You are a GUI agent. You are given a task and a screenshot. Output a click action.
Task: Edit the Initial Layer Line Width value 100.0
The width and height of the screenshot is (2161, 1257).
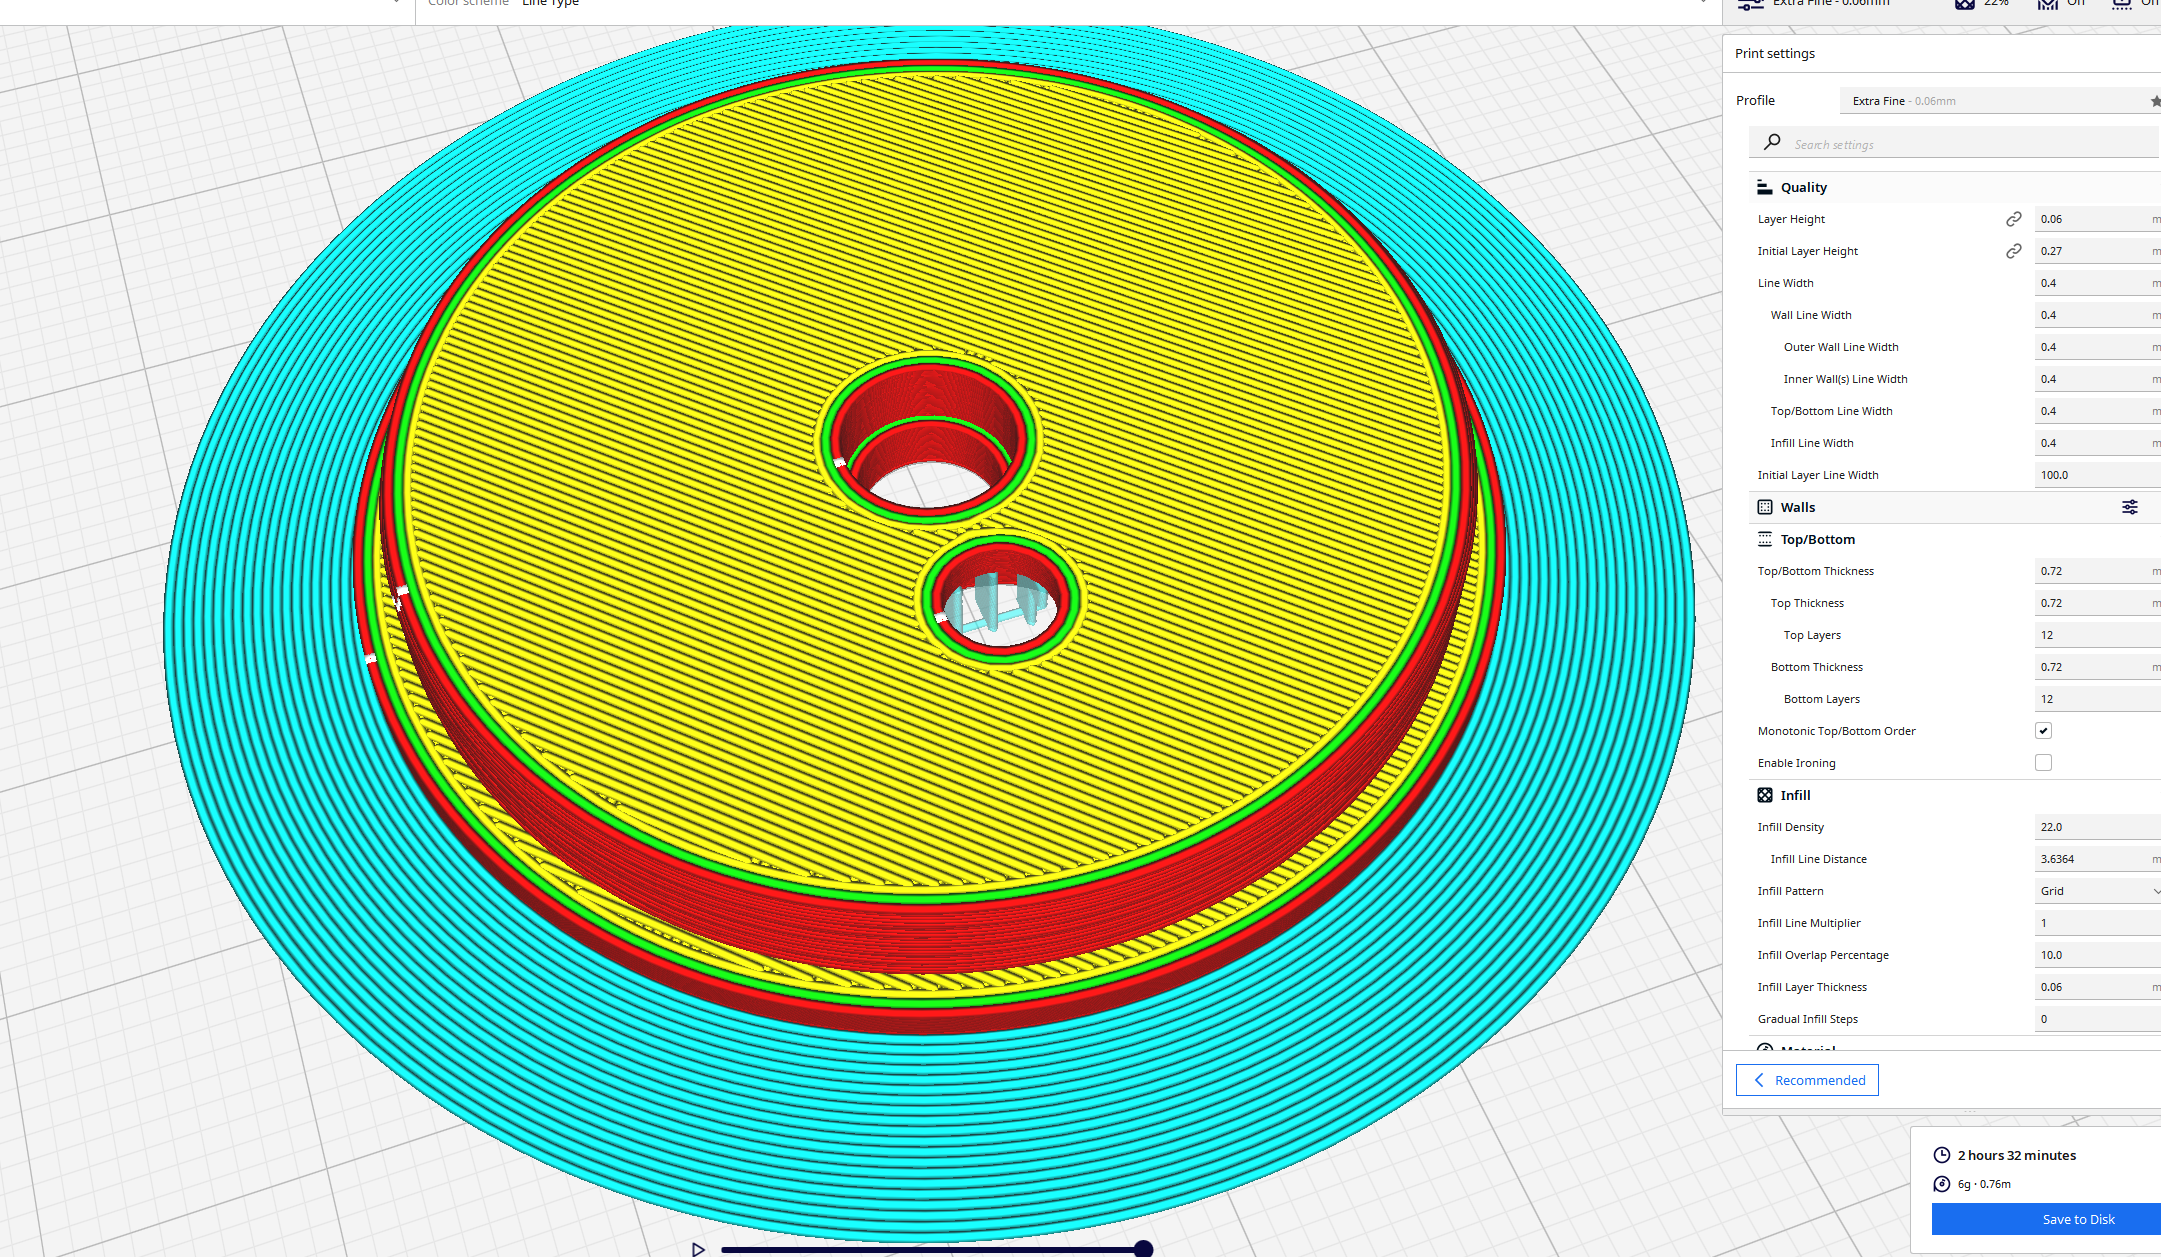click(x=2098, y=475)
